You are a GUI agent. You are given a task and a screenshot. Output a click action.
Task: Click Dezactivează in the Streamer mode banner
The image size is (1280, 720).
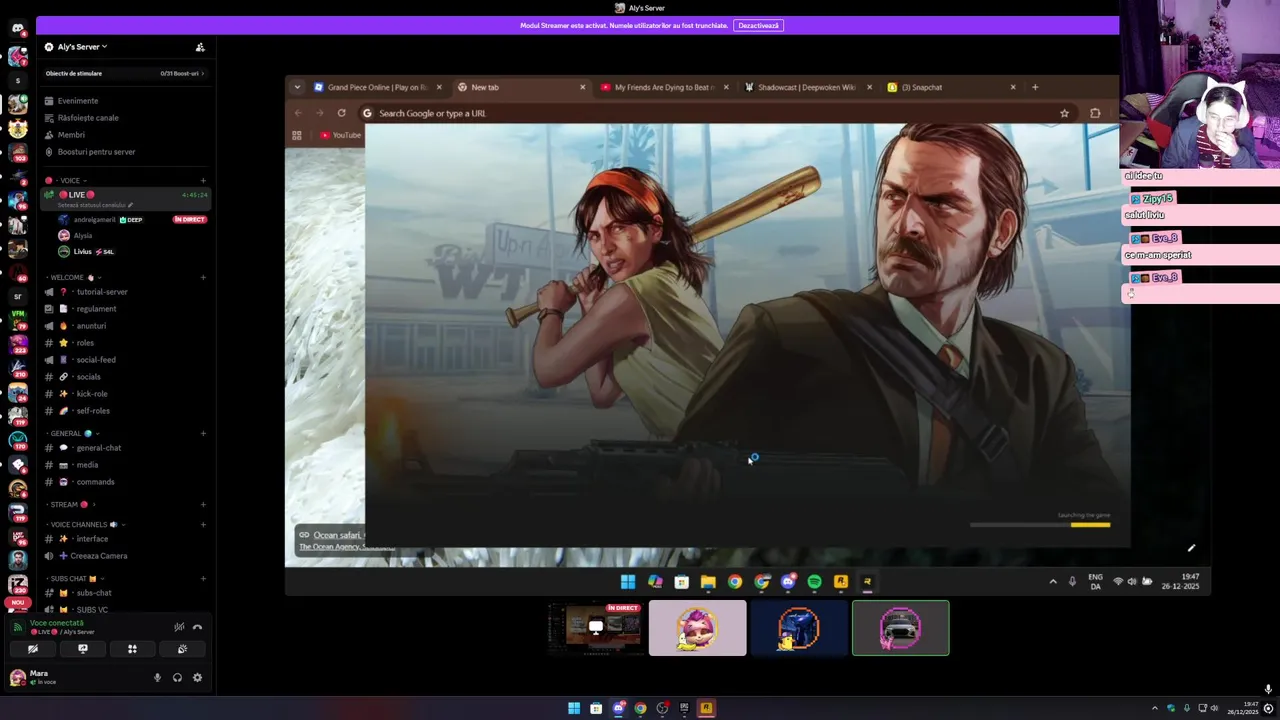pos(758,25)
